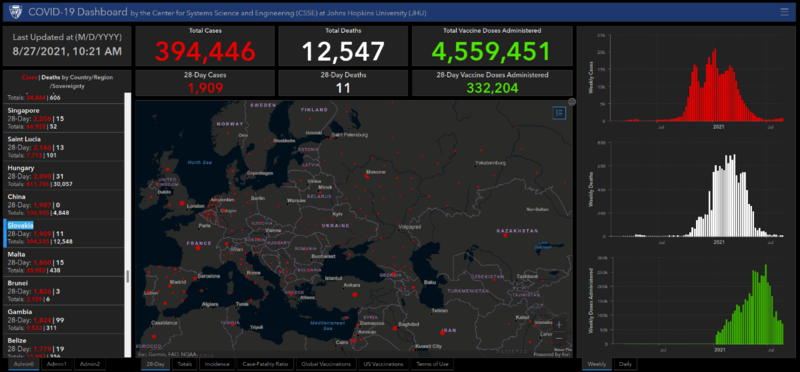Click the COVID-19 Dashboard title text
This screenshot has height=372, width=800.
pos(78,12)
